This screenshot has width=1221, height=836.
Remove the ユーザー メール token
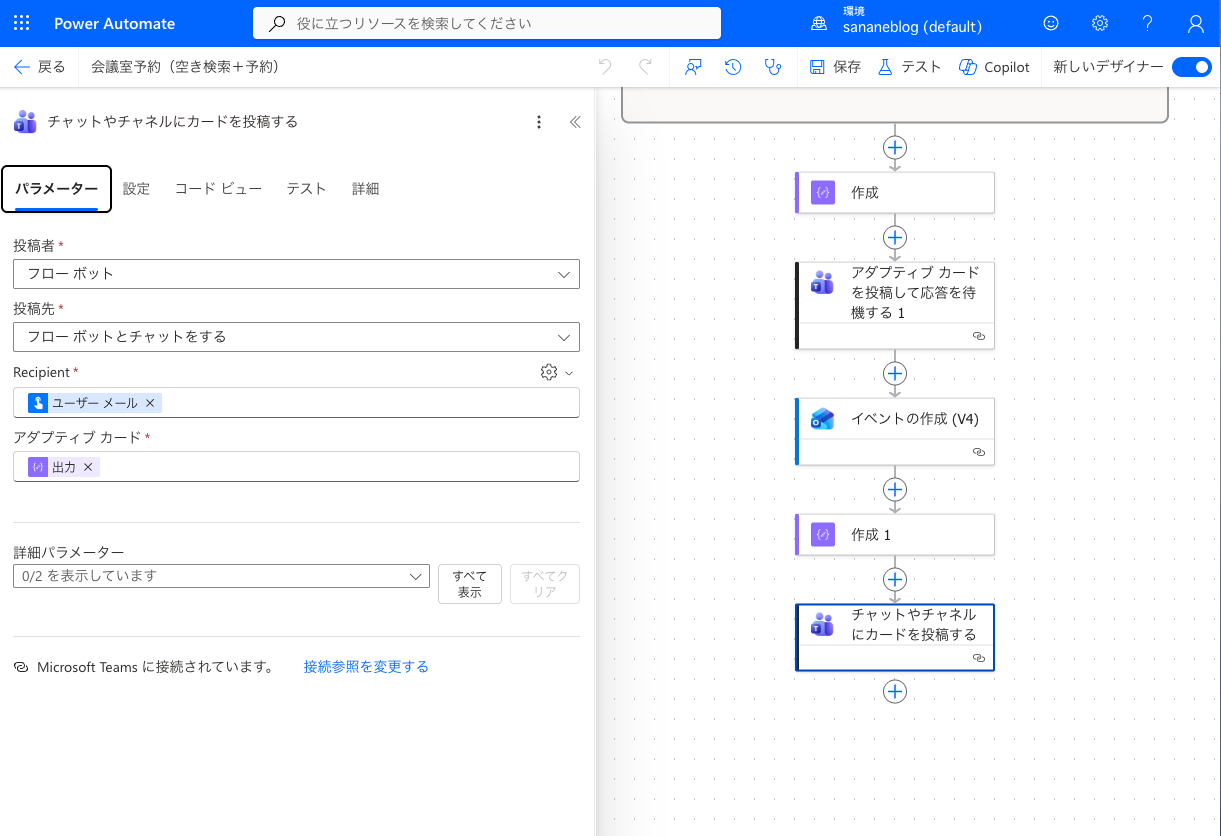coord(150,403)
